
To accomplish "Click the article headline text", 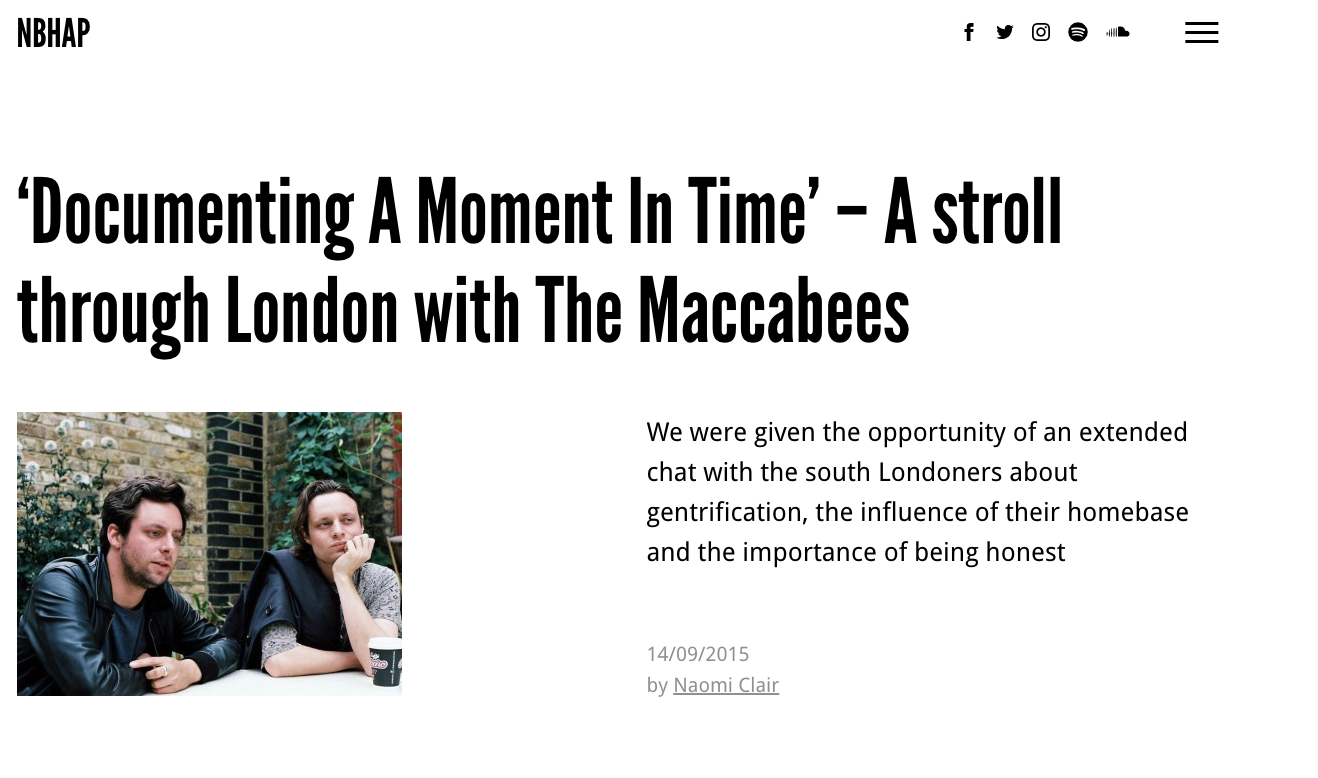I will 540,262.
